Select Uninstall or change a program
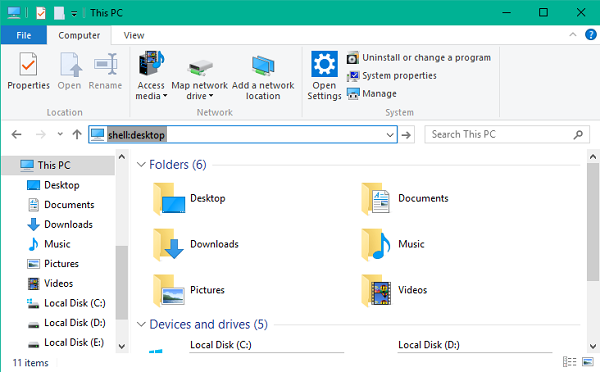The height and width of the screenshot is (372, 600). (419, 58)
